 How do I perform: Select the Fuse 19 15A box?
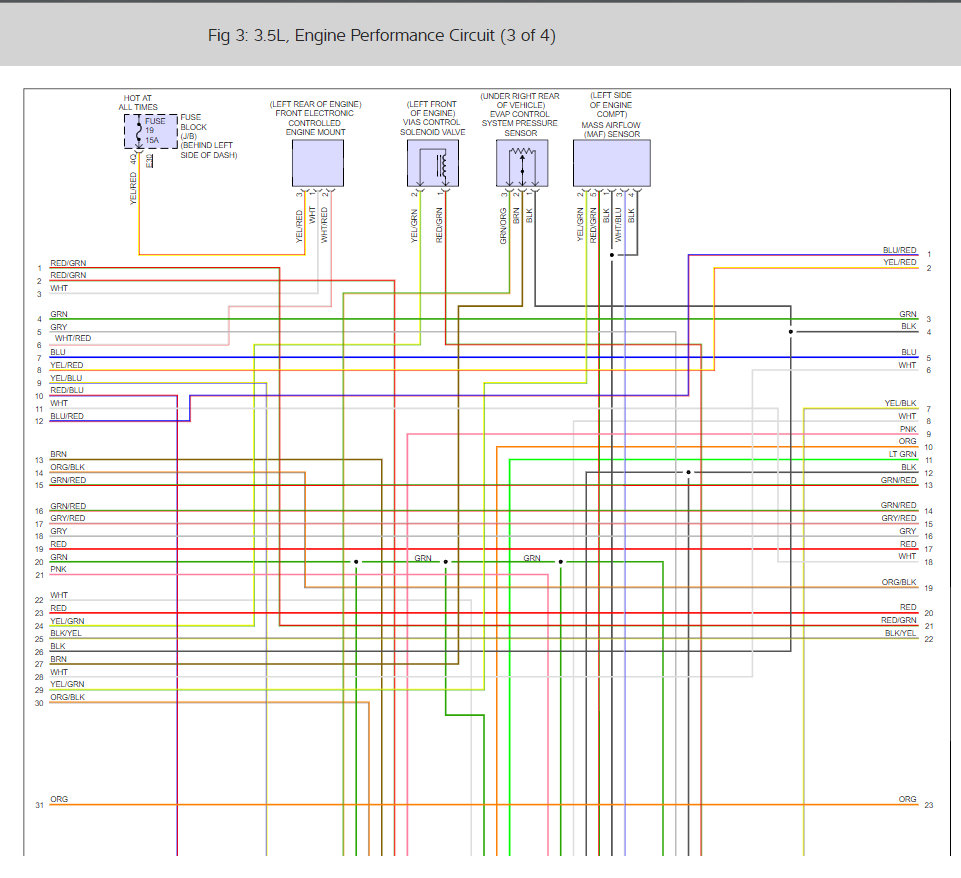[151, 131]
